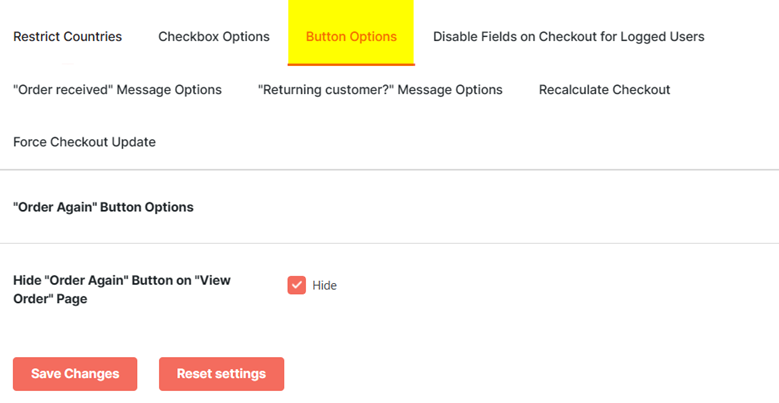The image size is (779, 403).
Task: Select the word "Page" in the setting label
Action: pos(74,300)
